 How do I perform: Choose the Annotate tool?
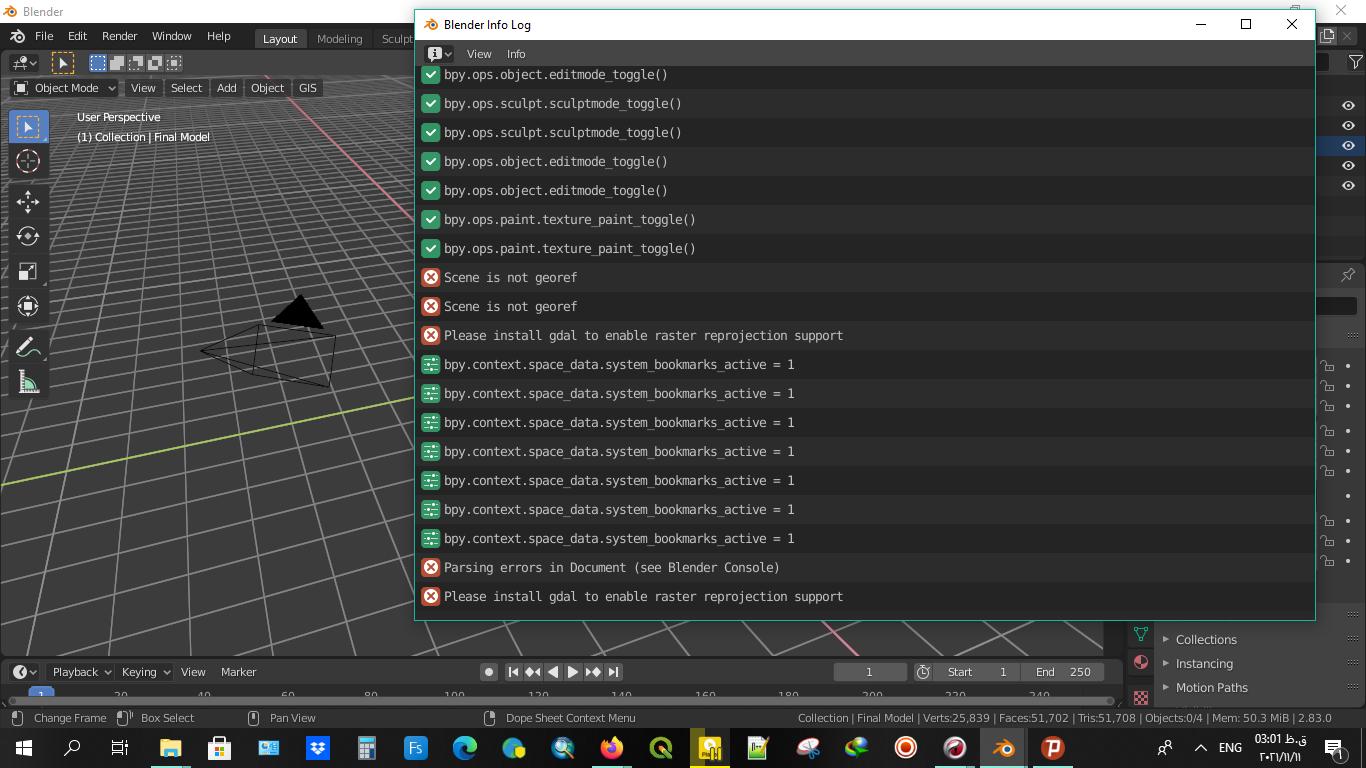click(x=28, y=346)
